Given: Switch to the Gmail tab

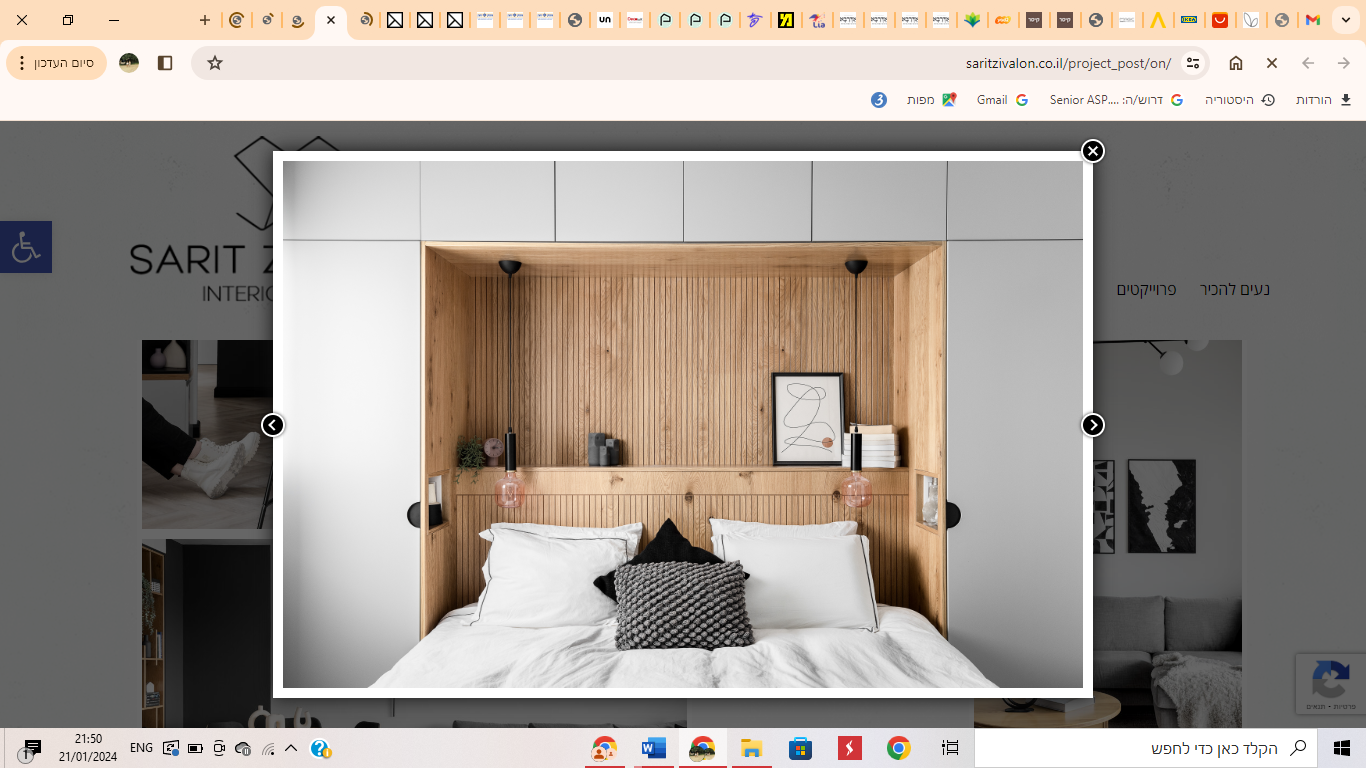Looking at the screenshot, I should pyautogui.click(x=1313, y=20).
